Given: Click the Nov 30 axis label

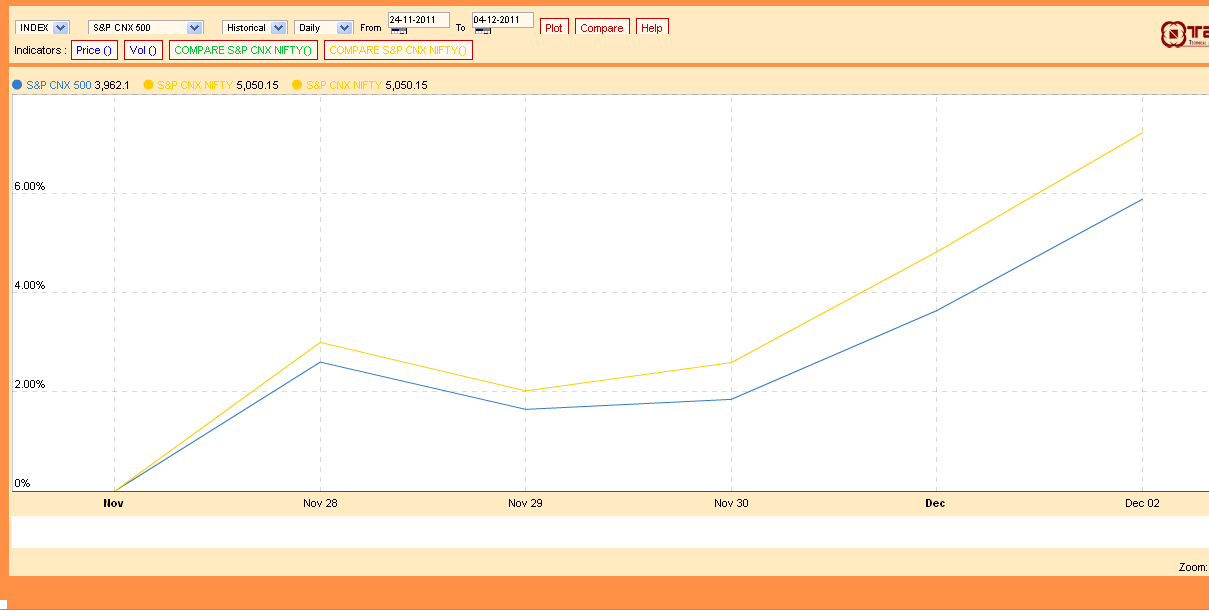Looking at the screenshot, I should click(731, 503).
